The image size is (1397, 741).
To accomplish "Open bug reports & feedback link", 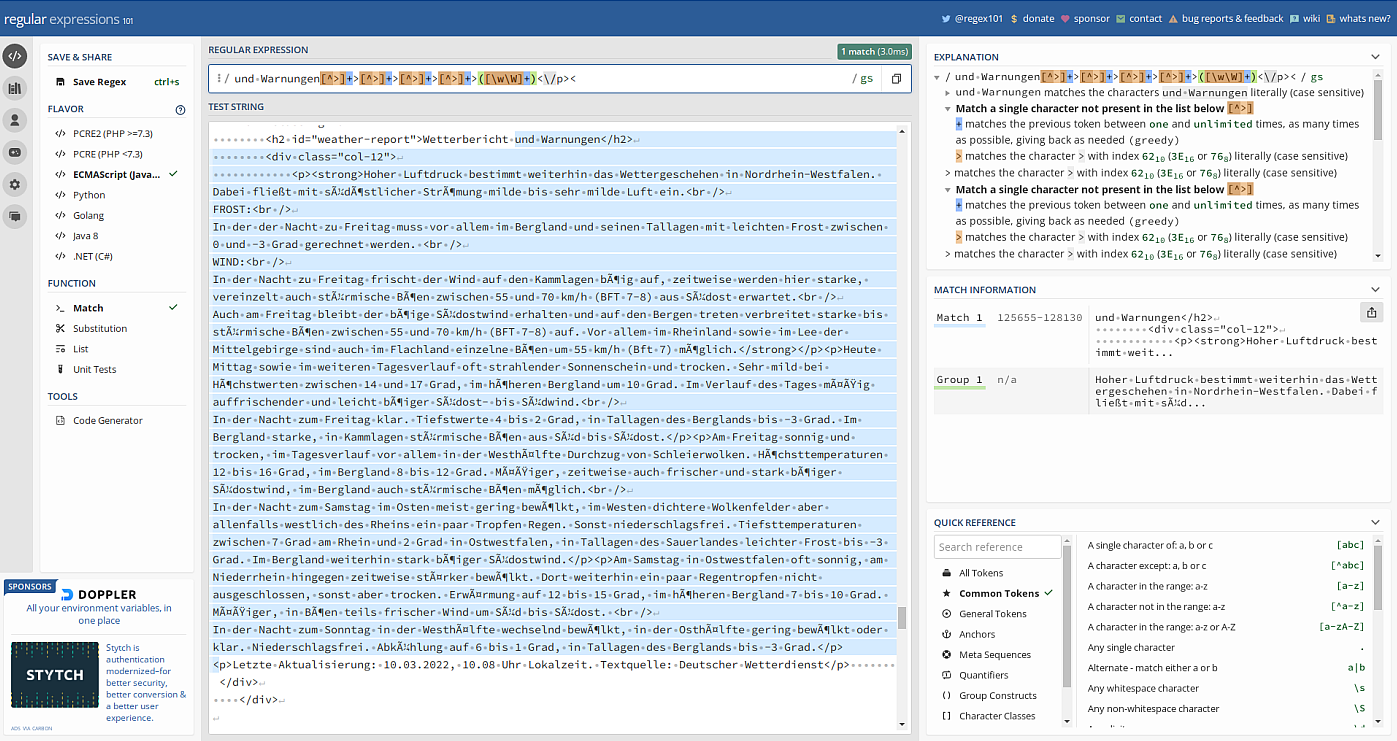I will coord(1226,18).
